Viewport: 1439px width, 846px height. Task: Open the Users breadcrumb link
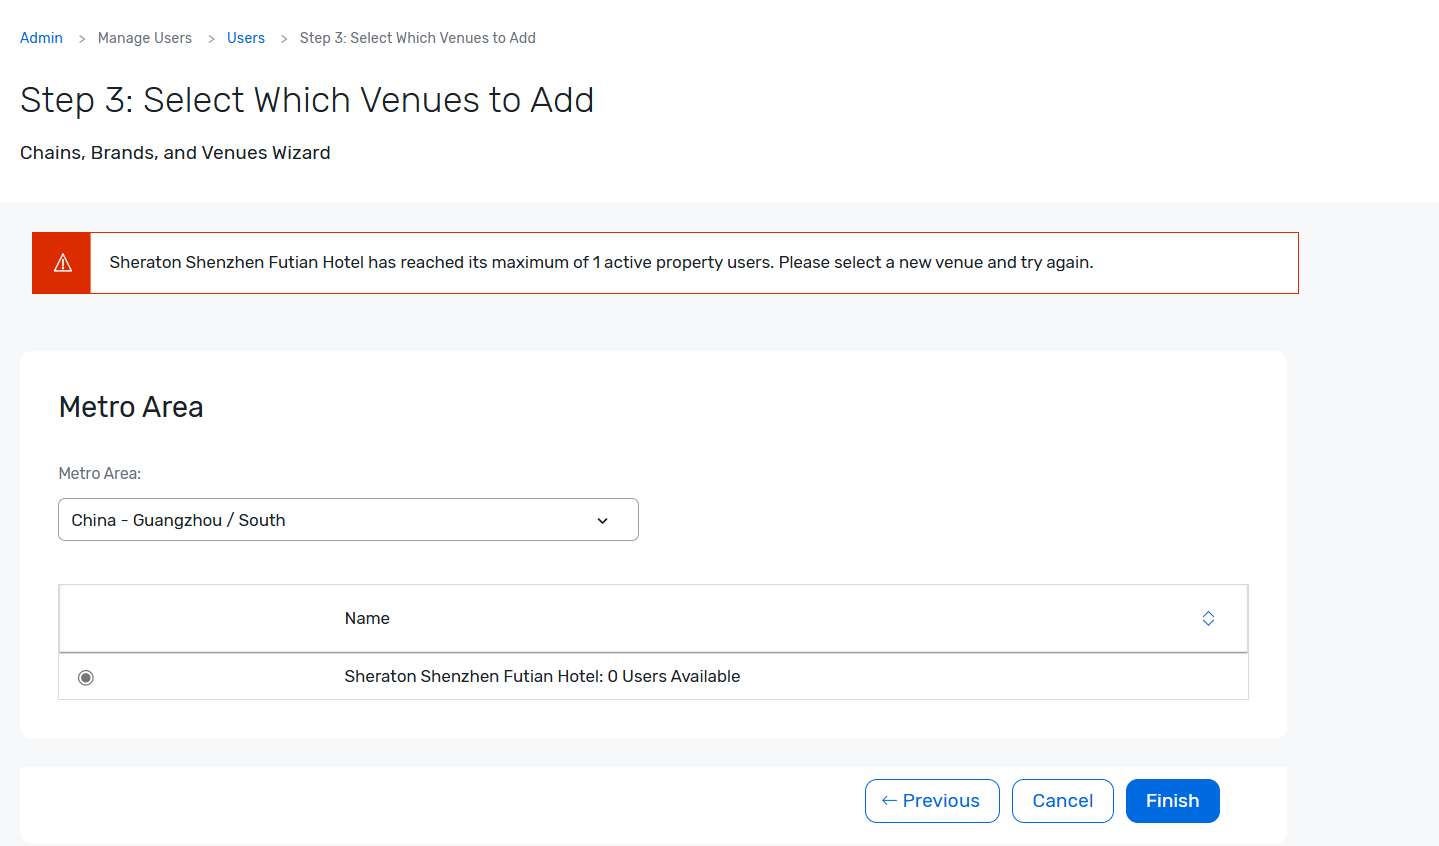pyautogui.click(x=246, y=38)
